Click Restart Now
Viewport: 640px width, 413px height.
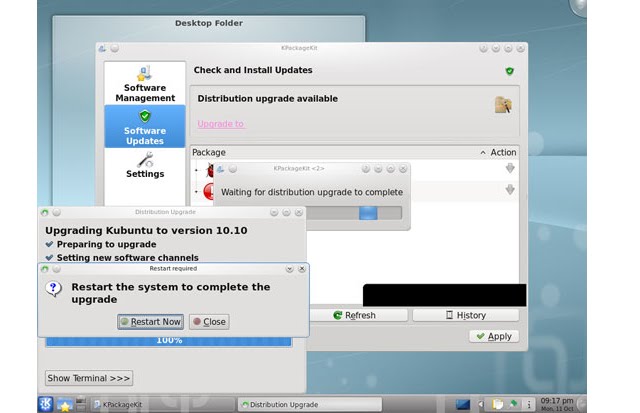pyautogui.click(x=151, y=322)
